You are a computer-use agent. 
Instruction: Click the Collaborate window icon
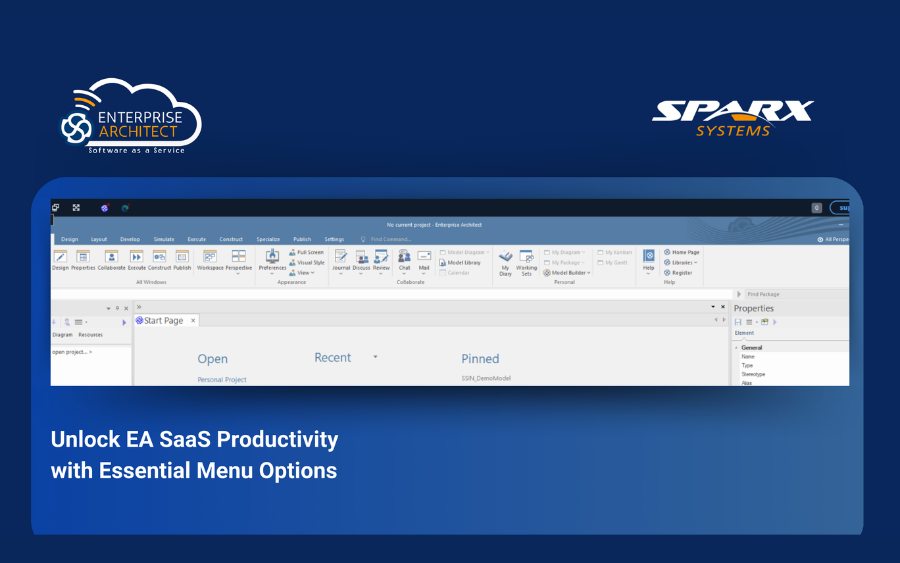coord(111,259)
